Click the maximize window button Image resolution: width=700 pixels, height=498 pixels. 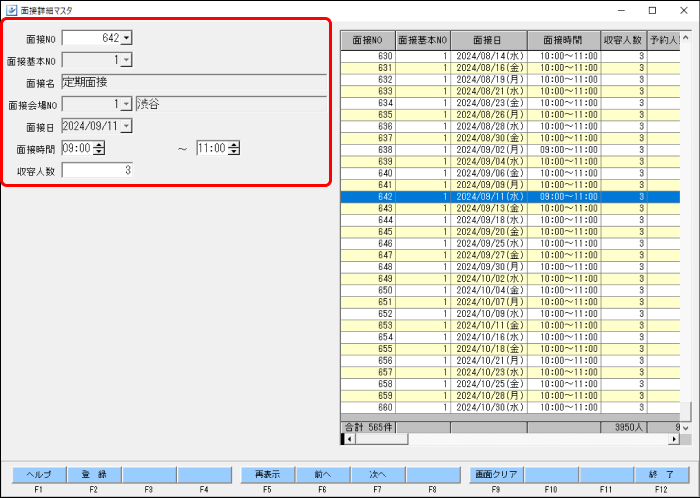click(652, 10)
